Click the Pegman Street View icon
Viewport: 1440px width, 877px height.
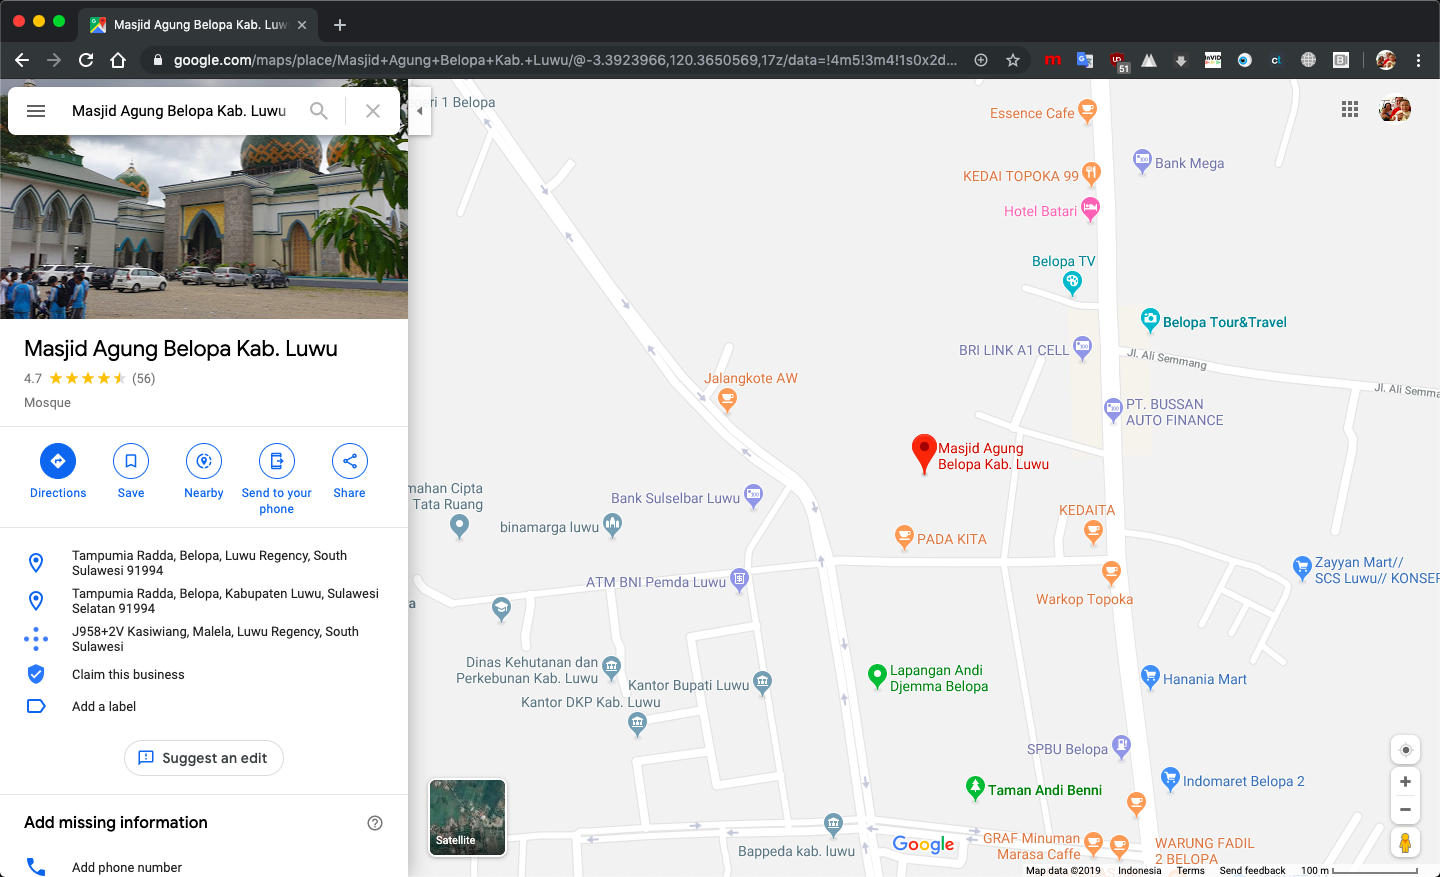click(1405, 843)
